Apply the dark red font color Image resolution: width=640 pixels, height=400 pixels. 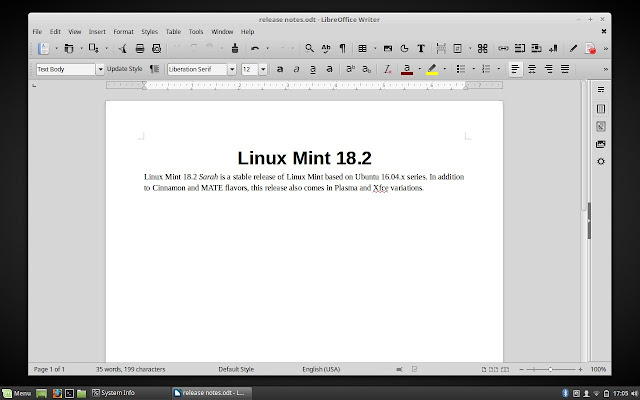(407, 69)
